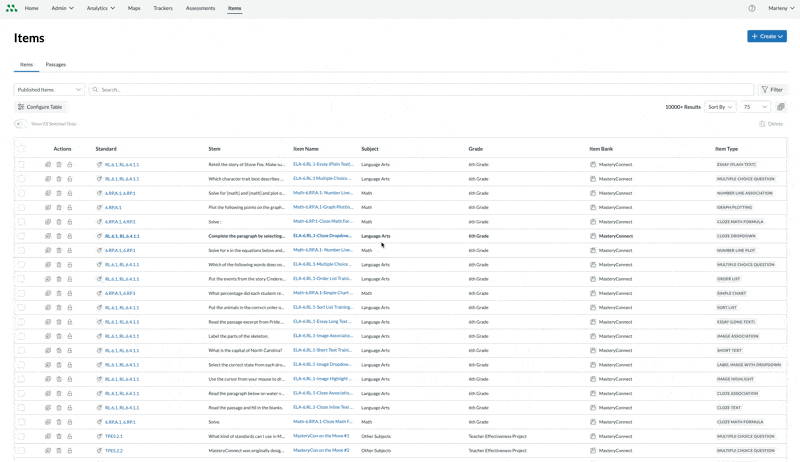Open the Filter button

coord(772,90)
